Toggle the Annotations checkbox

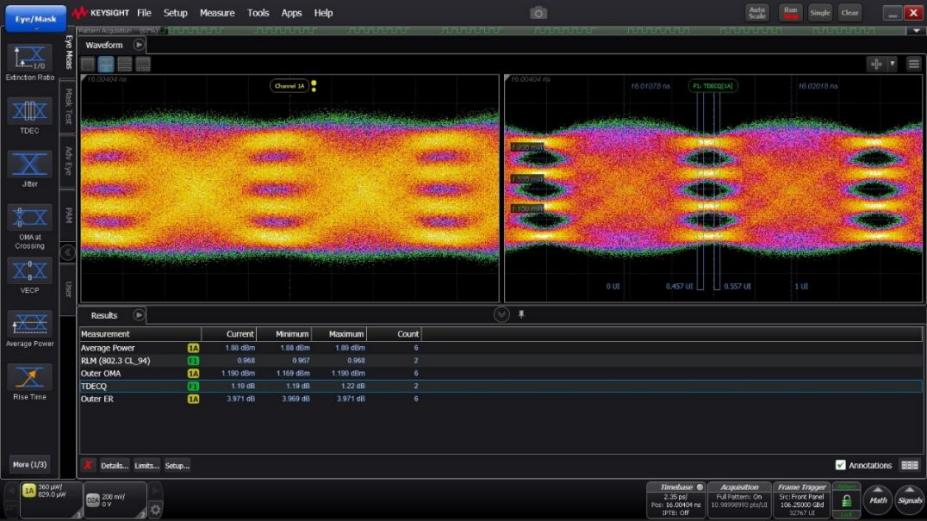pyautogui.click(x=840, y=465)
